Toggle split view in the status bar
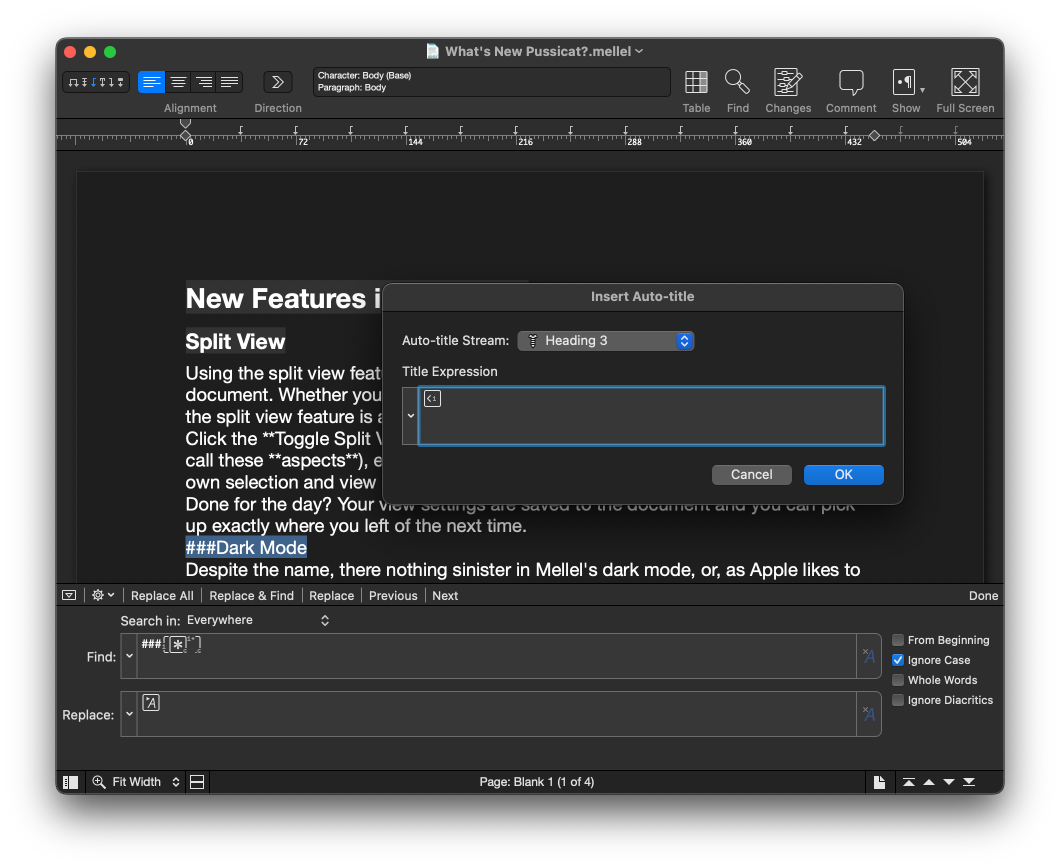This screenshot has height=868, width=1060. [x=197, y=782]
